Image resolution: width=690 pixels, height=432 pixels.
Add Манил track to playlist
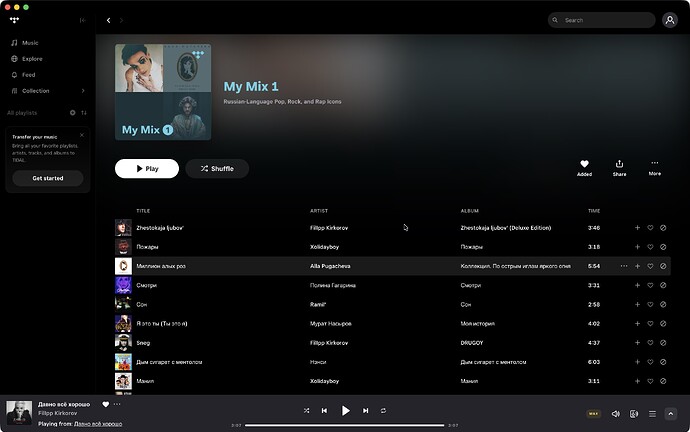[x=637, y=381]
